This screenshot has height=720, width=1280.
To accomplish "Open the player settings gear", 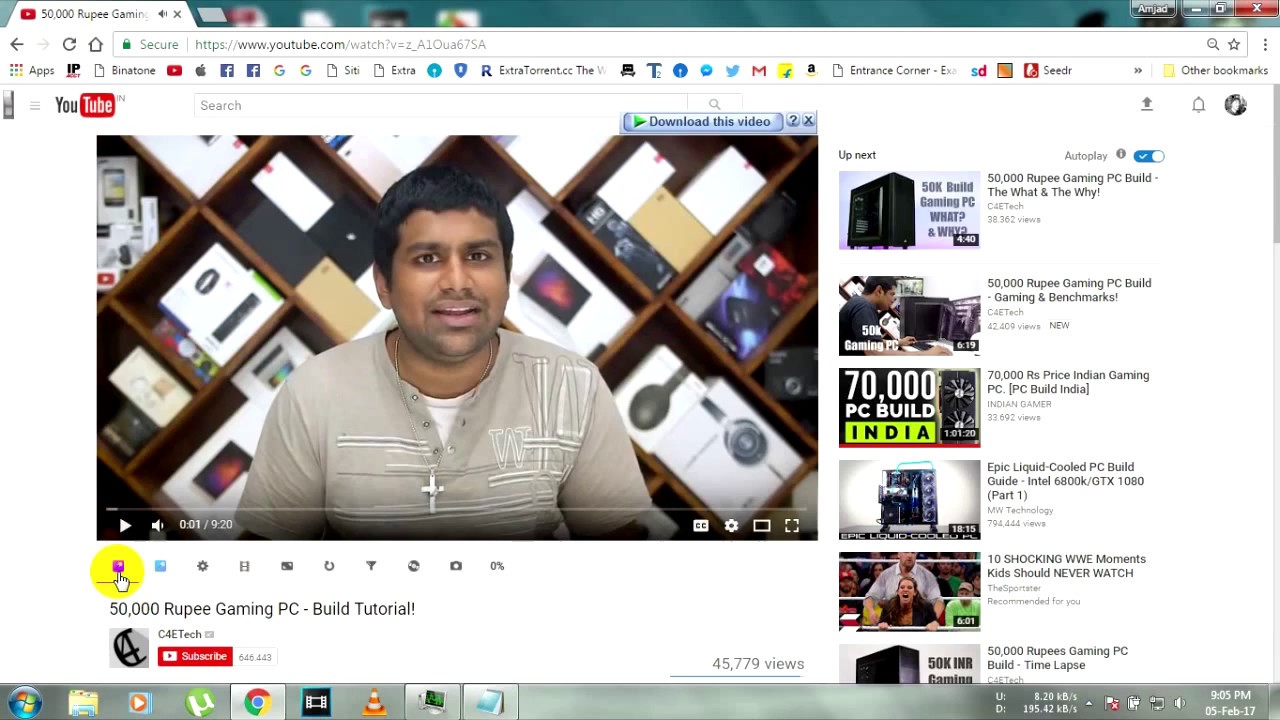I will [x=731, y=525].
